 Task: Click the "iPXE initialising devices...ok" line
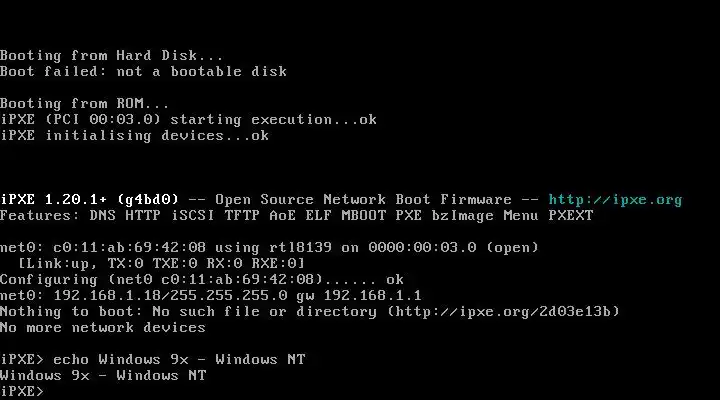(134, 135)
